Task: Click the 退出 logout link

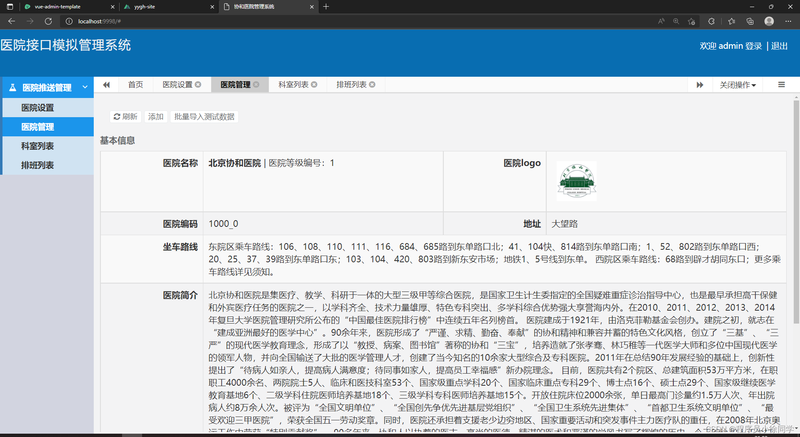Action: pos(779,46)
